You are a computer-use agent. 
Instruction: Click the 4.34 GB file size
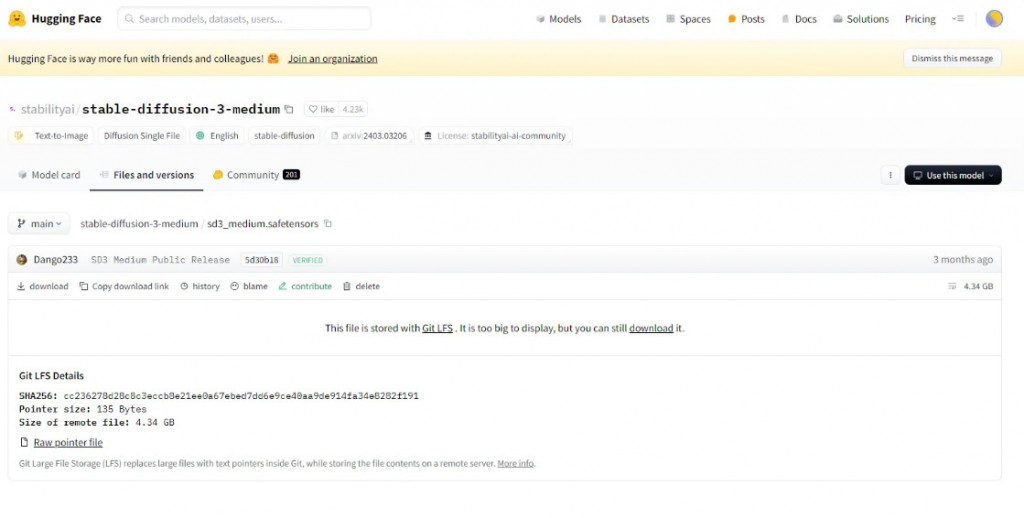point(978,286)
